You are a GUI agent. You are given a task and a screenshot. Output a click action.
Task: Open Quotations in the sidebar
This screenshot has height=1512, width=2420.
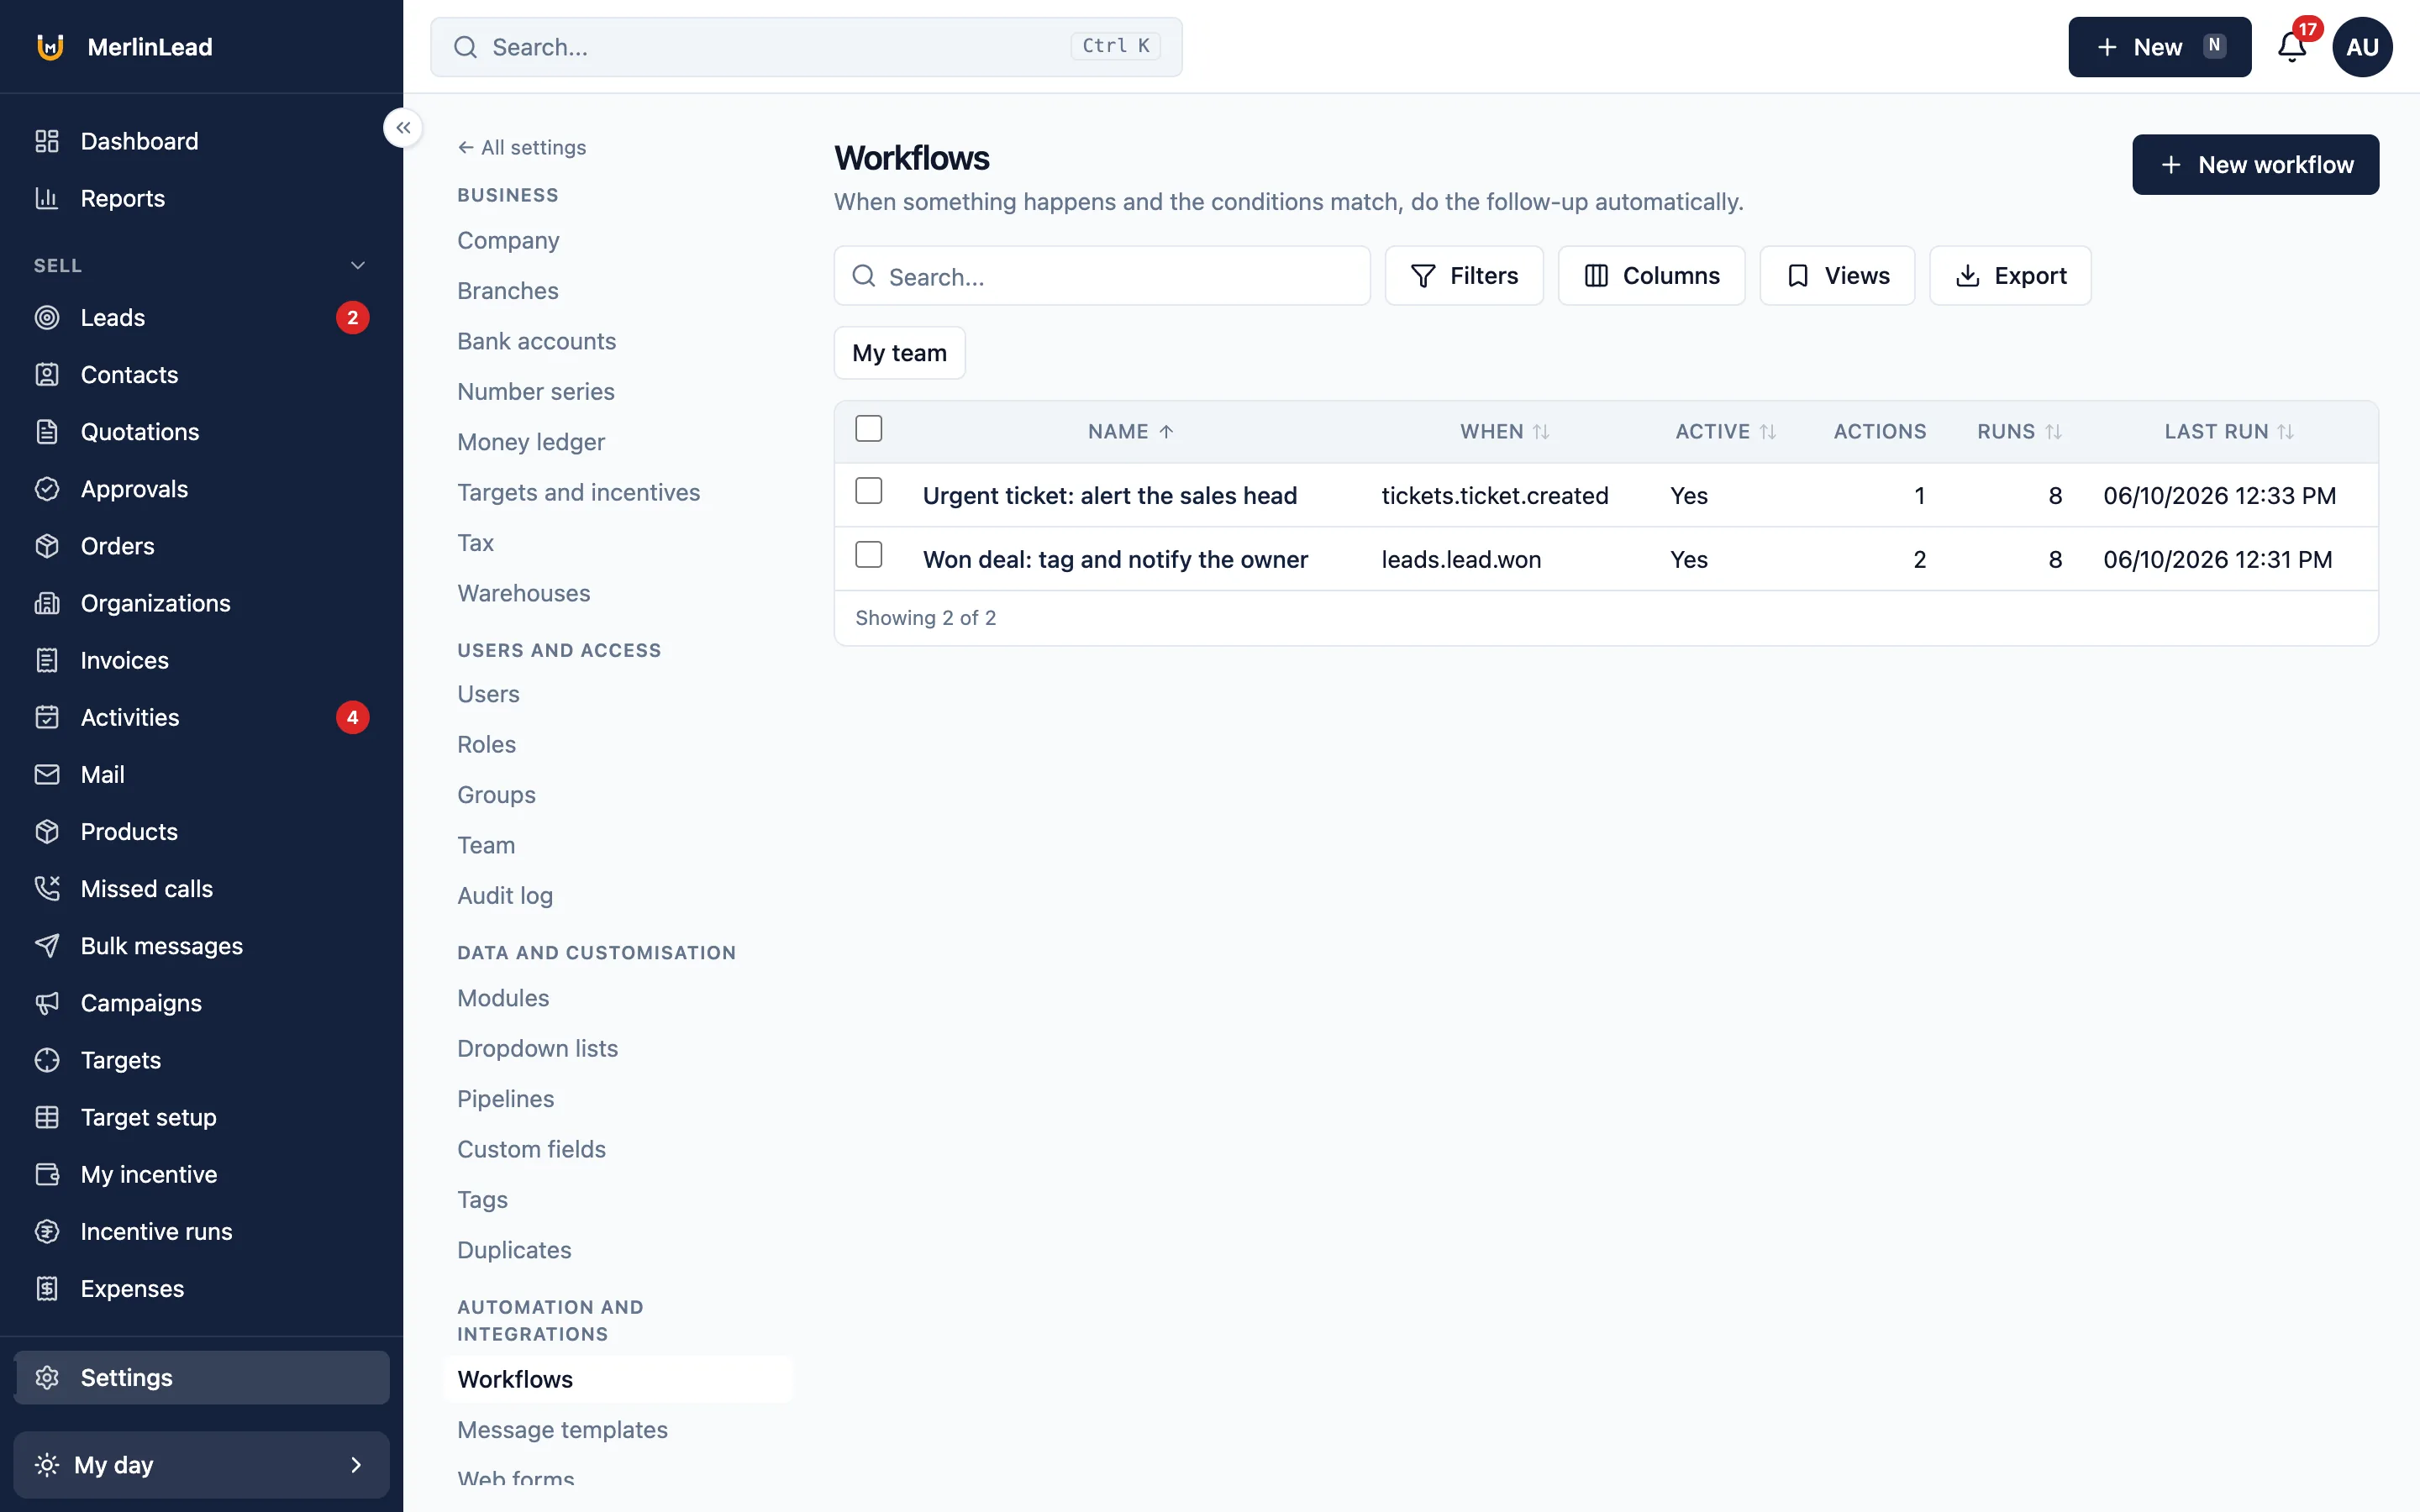click(x=201, y=432)
